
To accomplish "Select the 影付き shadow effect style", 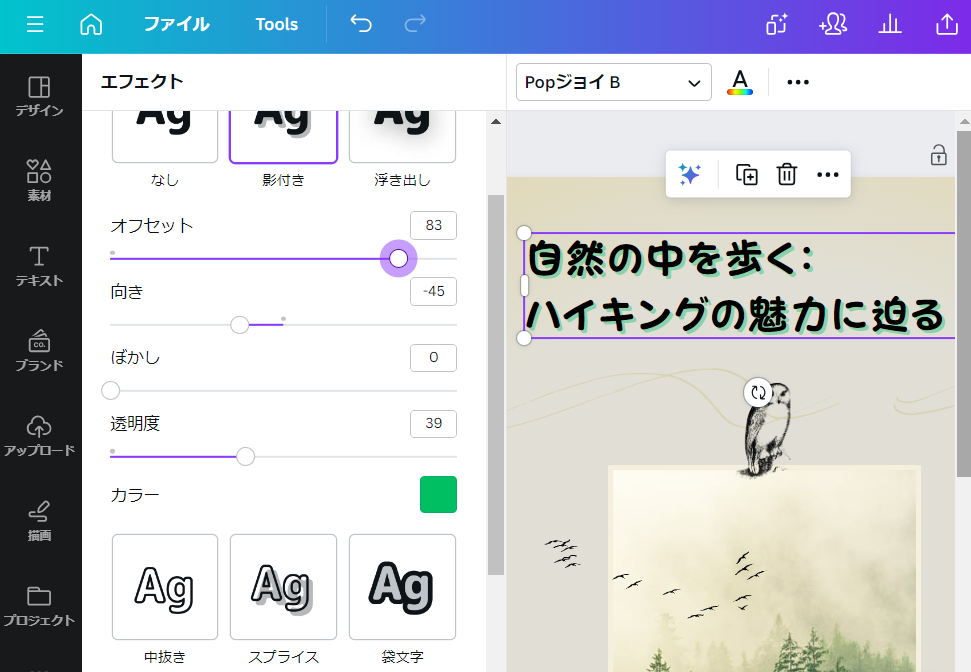I will (x=284, y=136).
